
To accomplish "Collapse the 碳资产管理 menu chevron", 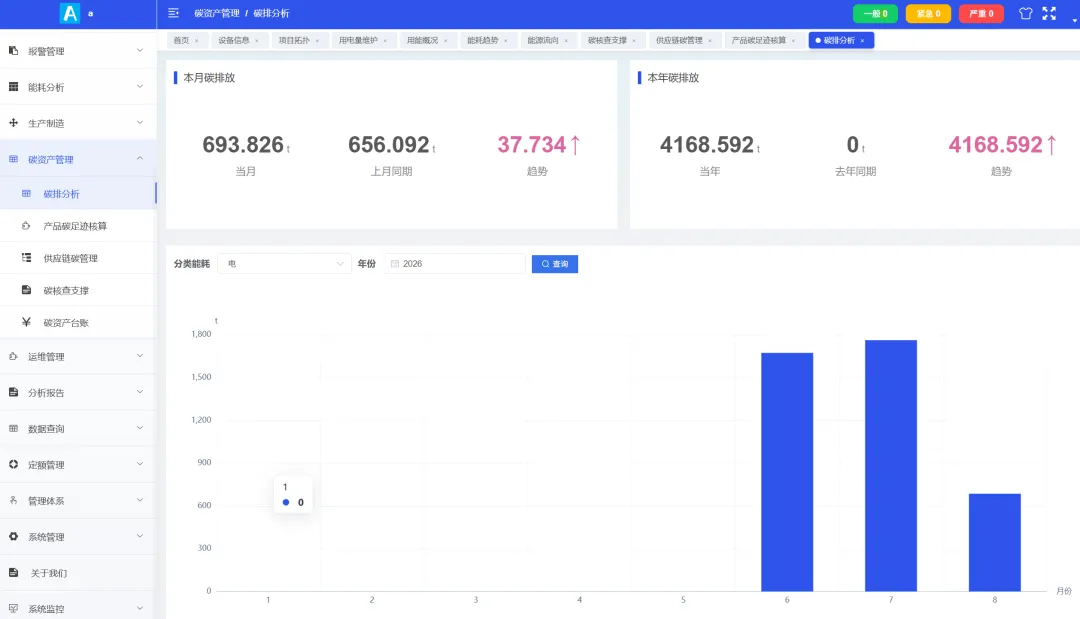I will 140,158.
